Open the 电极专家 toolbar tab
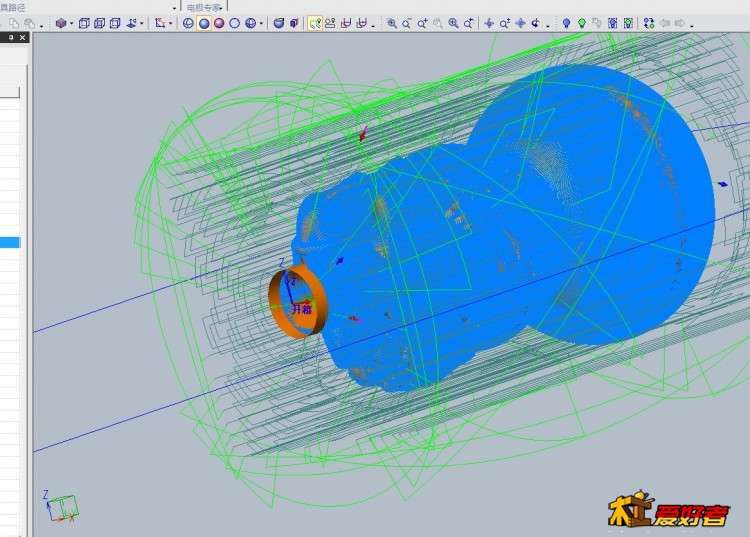Screen dimensions: 750x537 click(x=204, y=8)
